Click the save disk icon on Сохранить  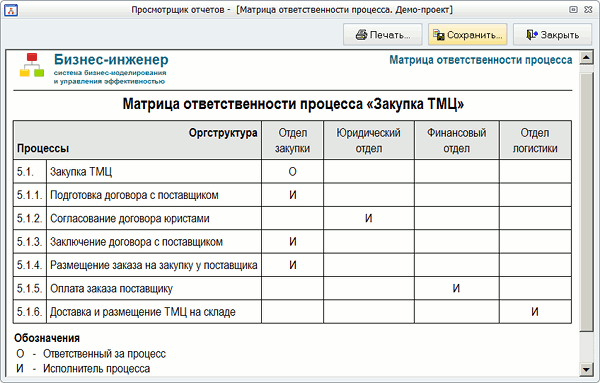click(x=439, y=35)
